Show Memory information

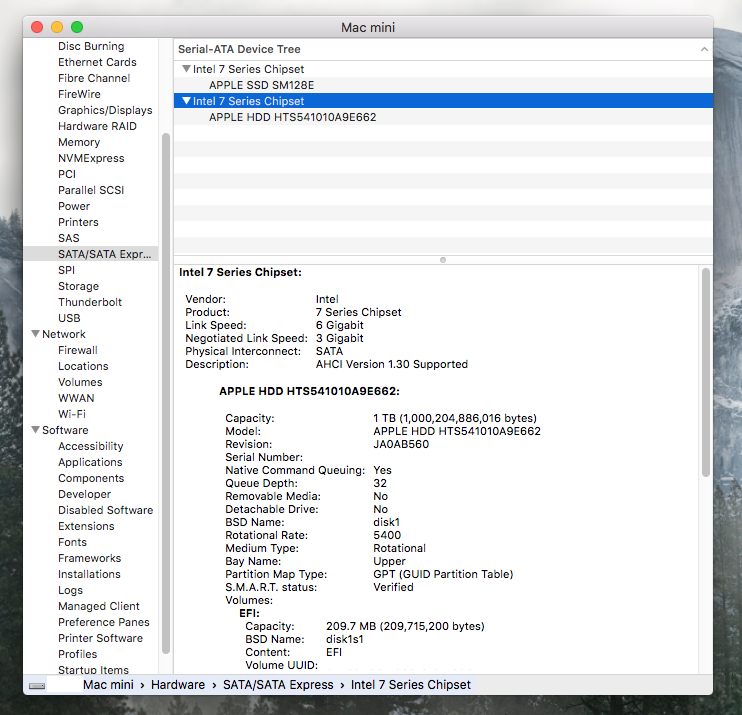pos(79,142)
